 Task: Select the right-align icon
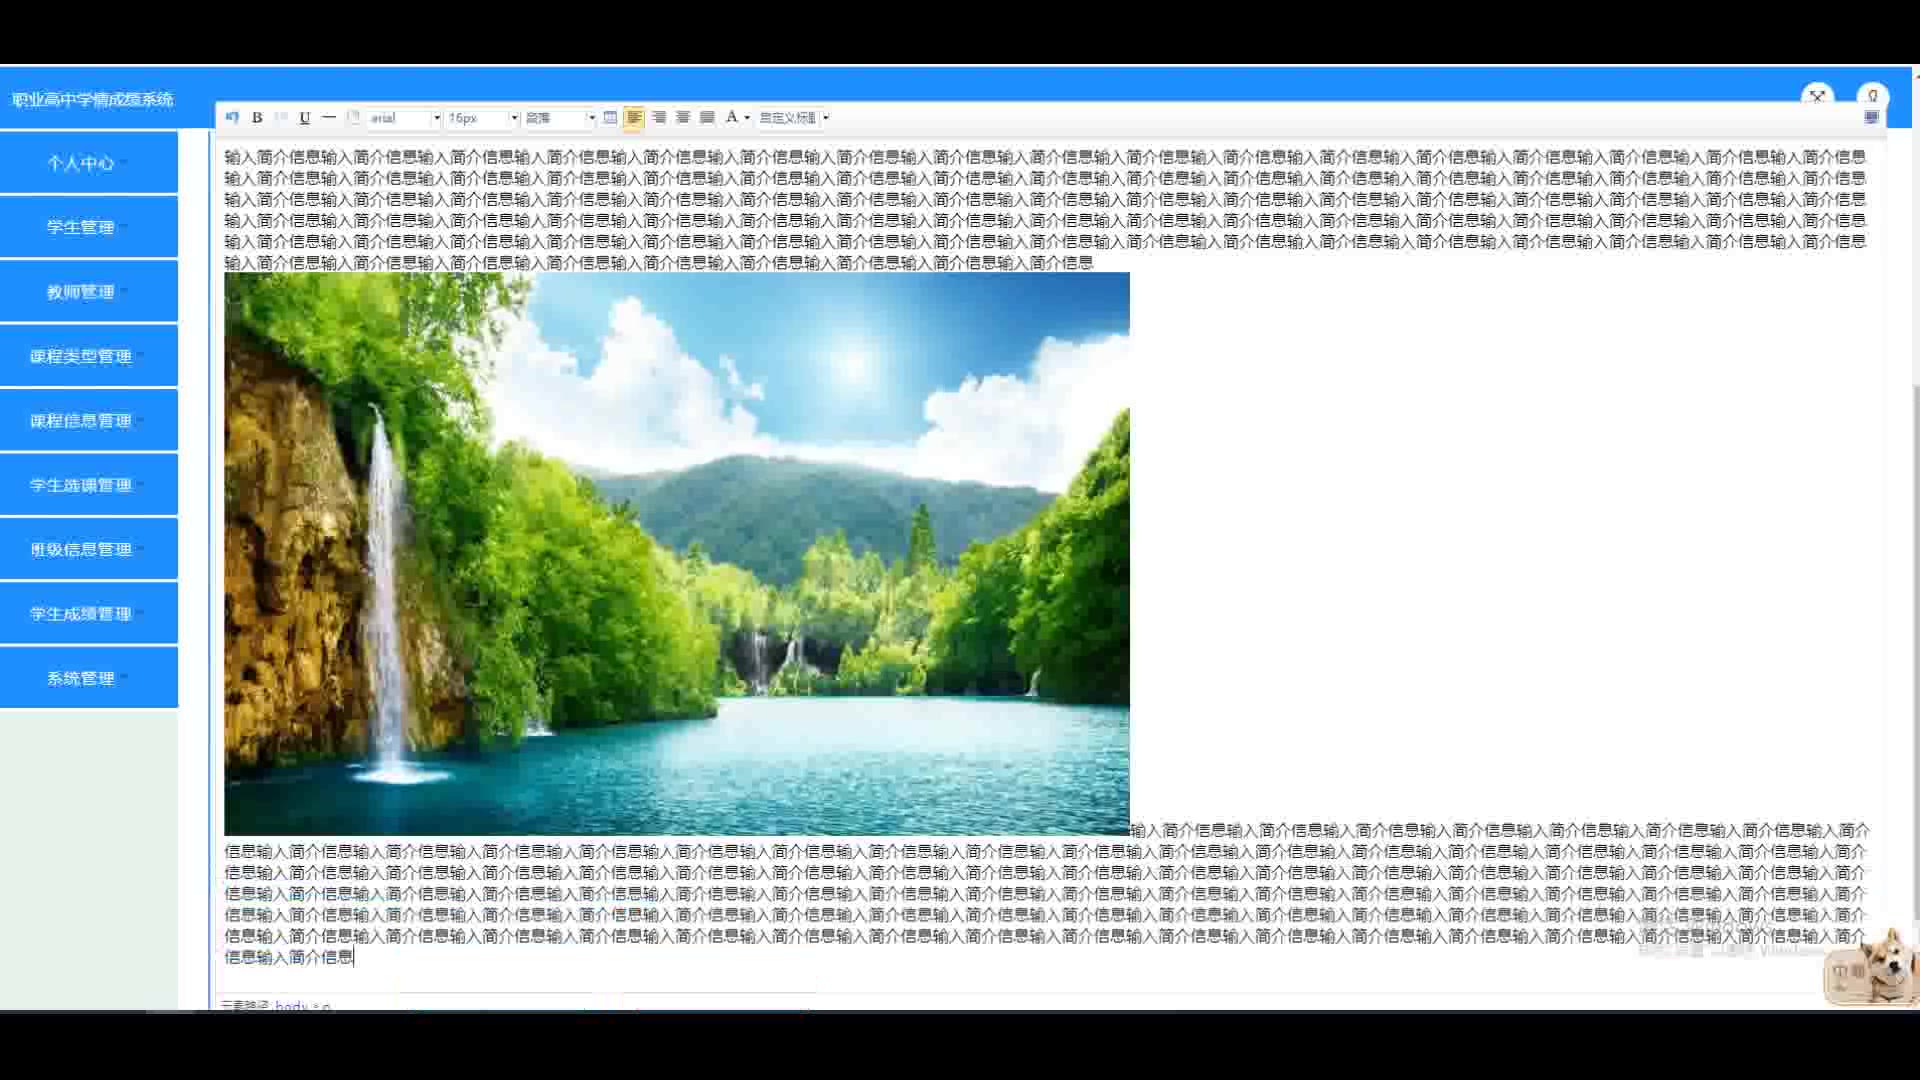[659, 117]
